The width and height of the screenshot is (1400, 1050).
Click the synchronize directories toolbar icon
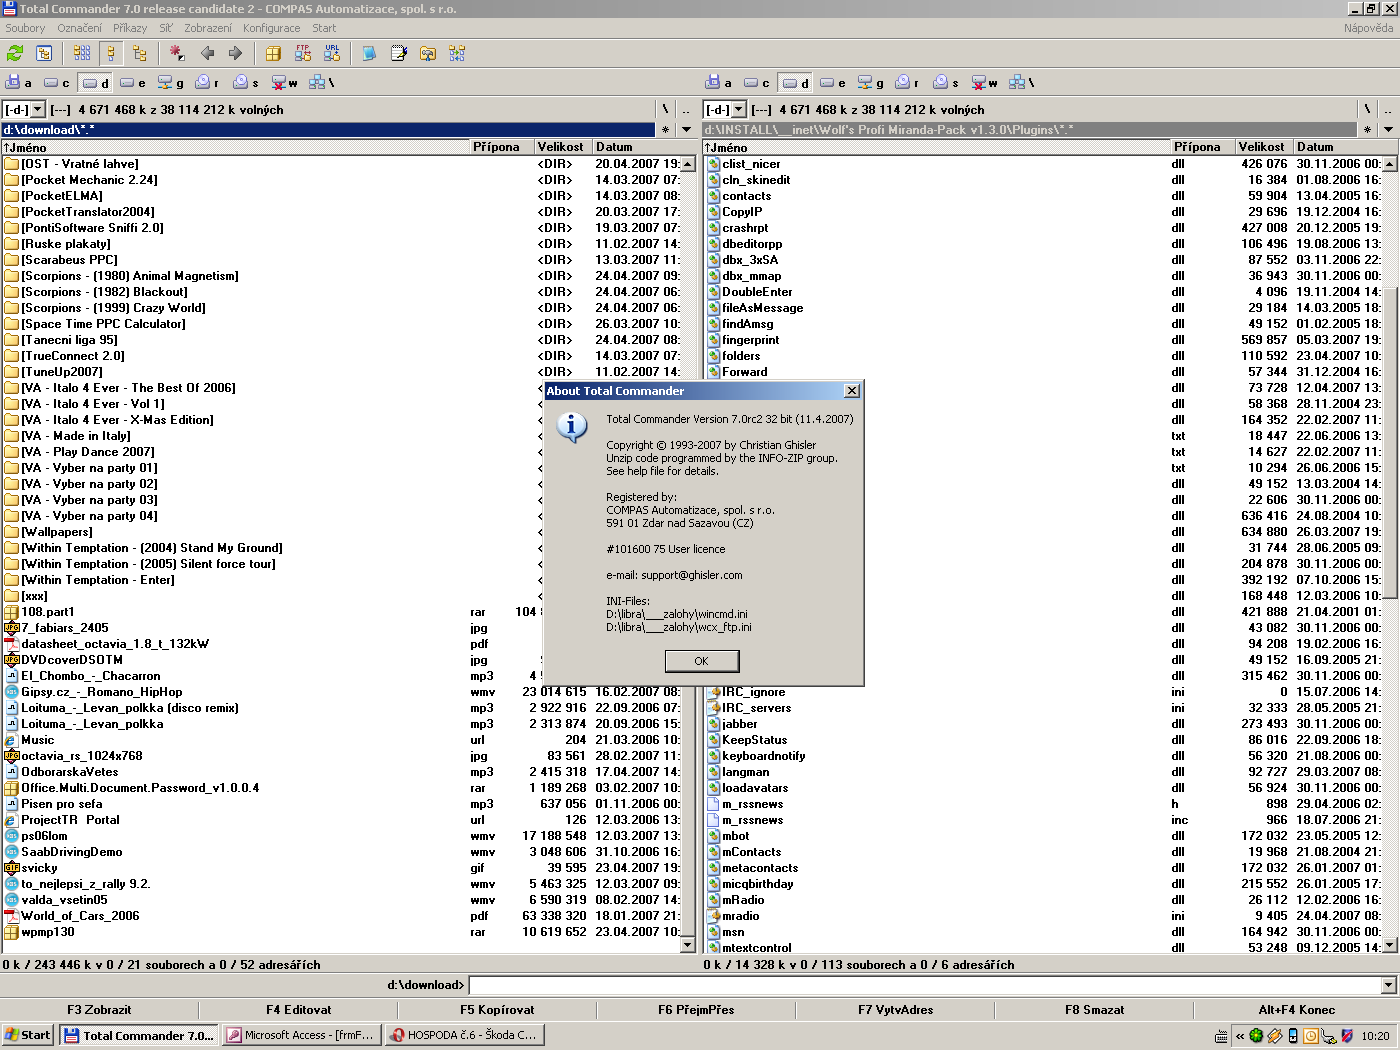point(457,53)
